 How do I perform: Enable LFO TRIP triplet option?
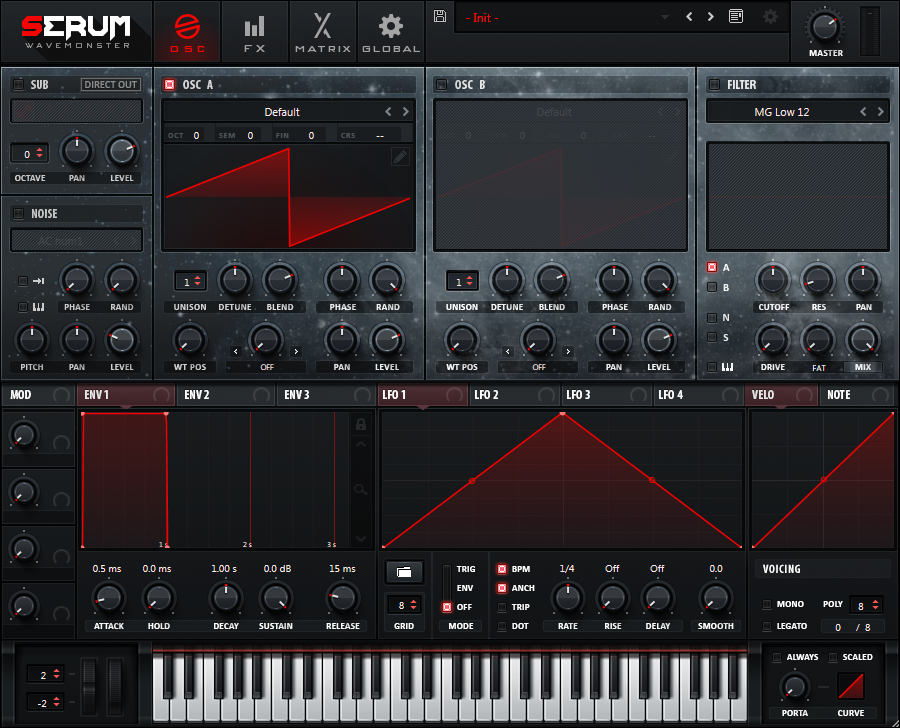tap(502, 607)
